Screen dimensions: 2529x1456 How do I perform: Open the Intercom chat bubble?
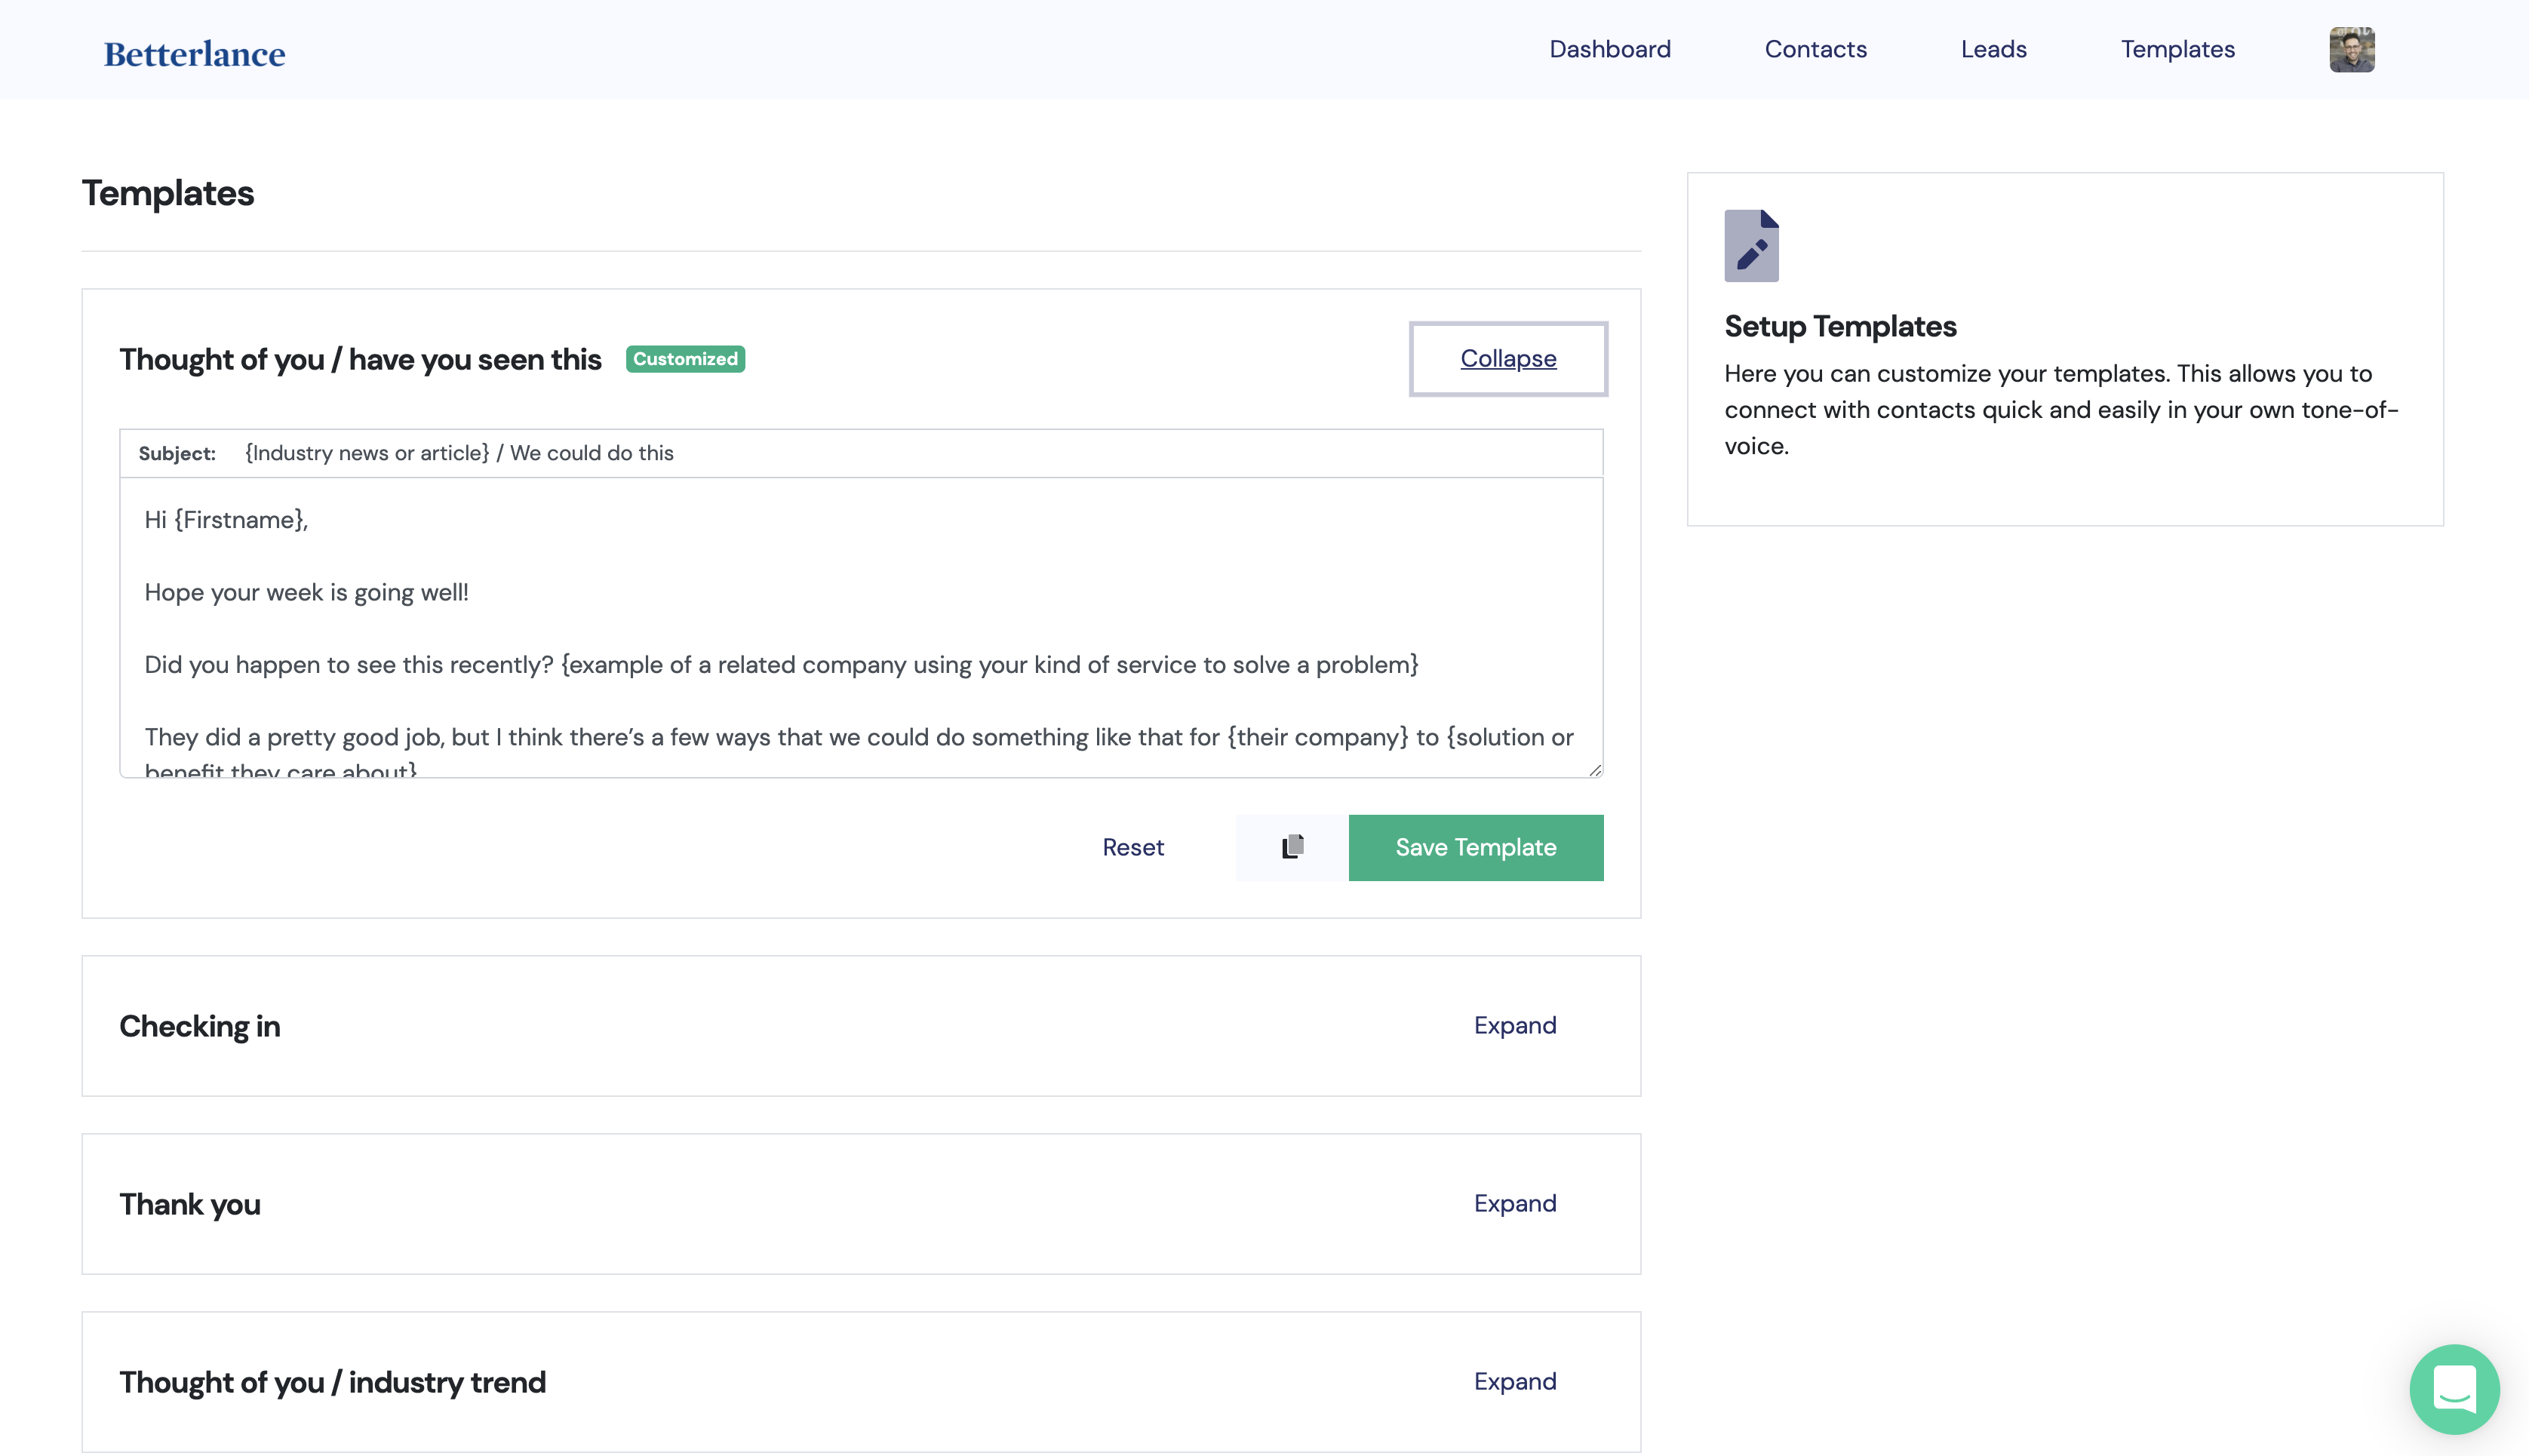[x=2454, y=1389]
